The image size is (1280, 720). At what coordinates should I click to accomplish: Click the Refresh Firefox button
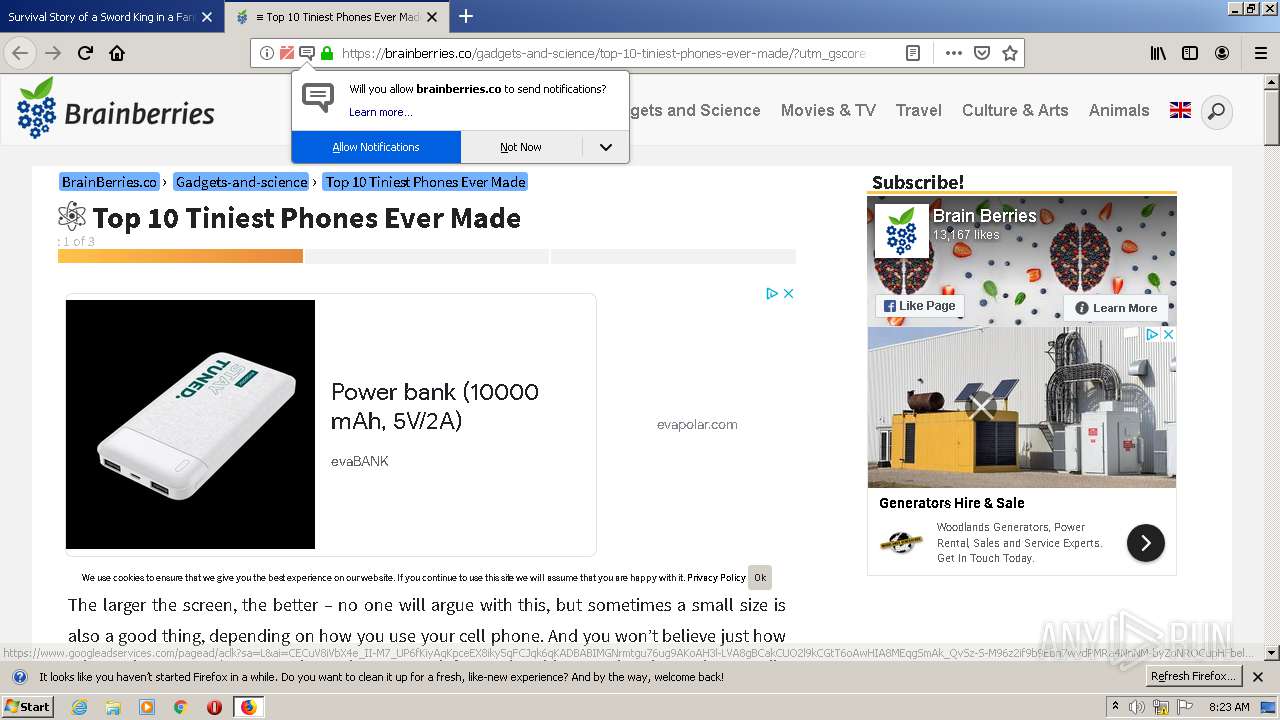pos(1193,676)
